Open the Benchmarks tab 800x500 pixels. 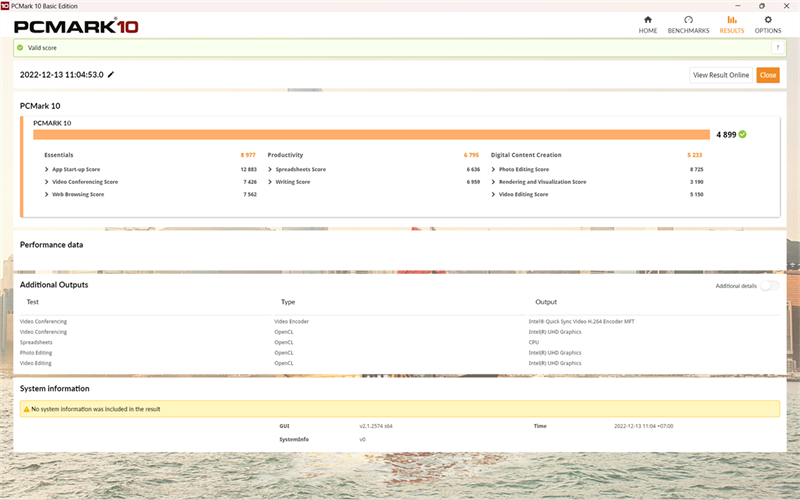click(688, 24)
